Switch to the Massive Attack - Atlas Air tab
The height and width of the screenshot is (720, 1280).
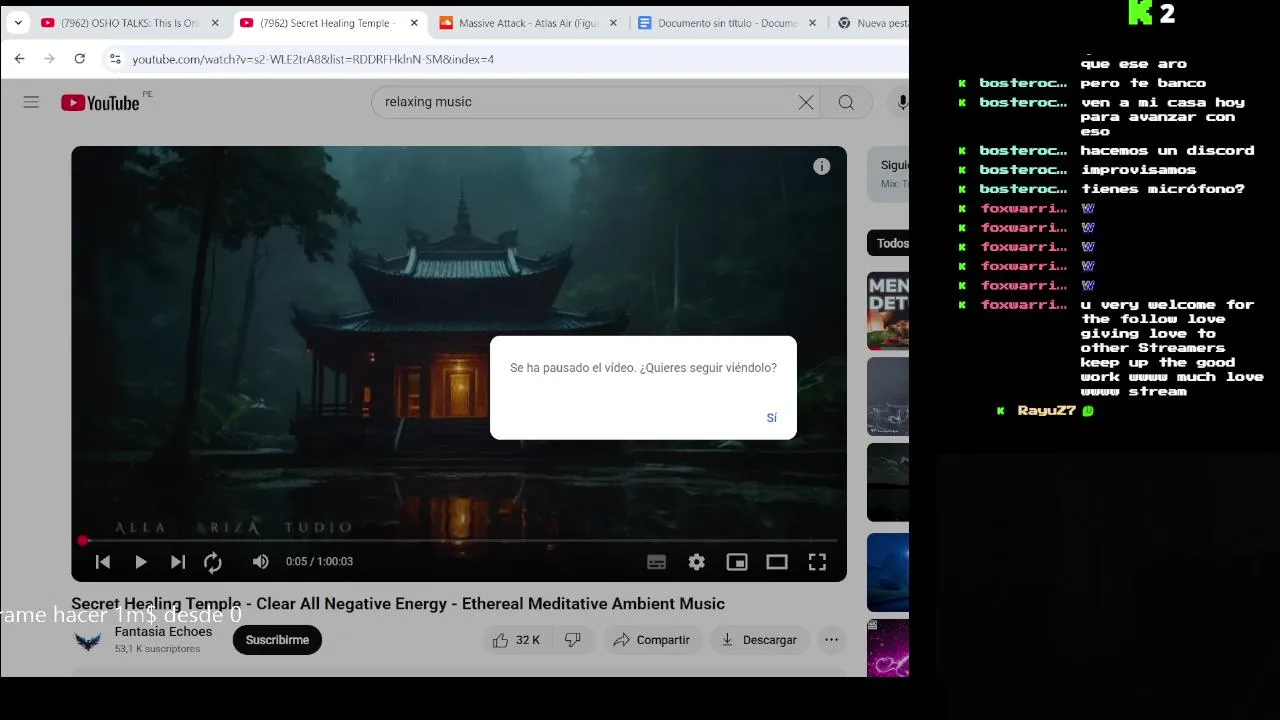click(529, 23)
